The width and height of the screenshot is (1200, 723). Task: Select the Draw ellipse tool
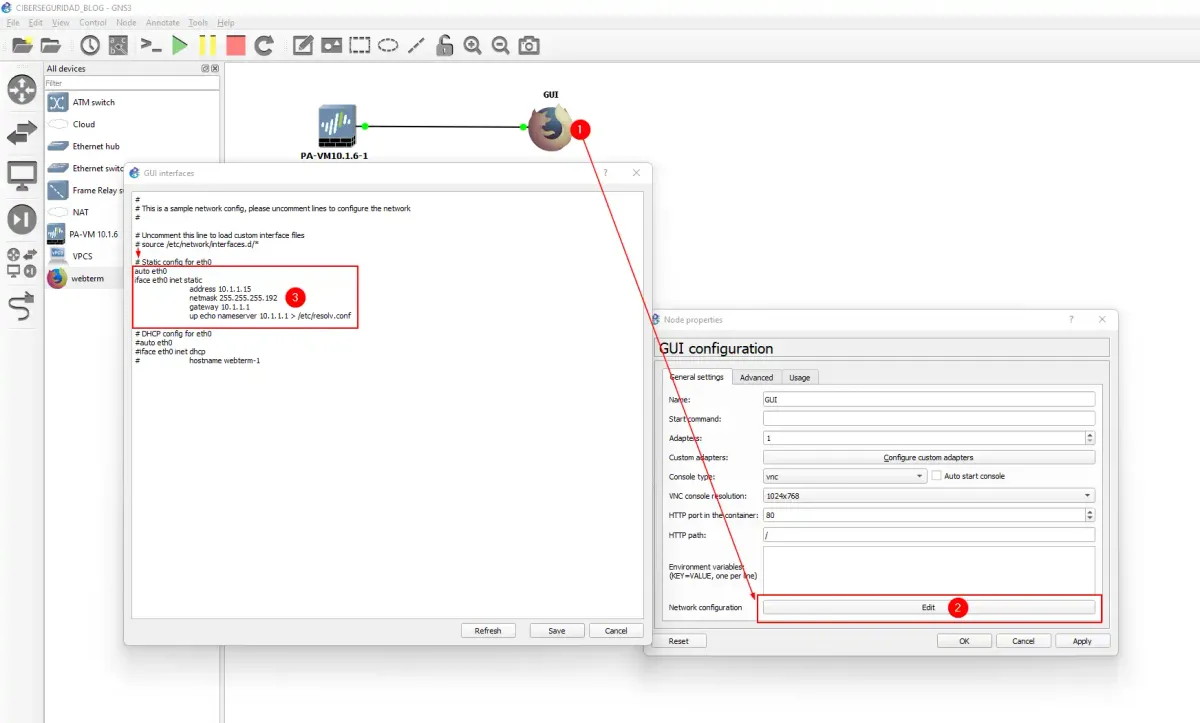(388, 45)
